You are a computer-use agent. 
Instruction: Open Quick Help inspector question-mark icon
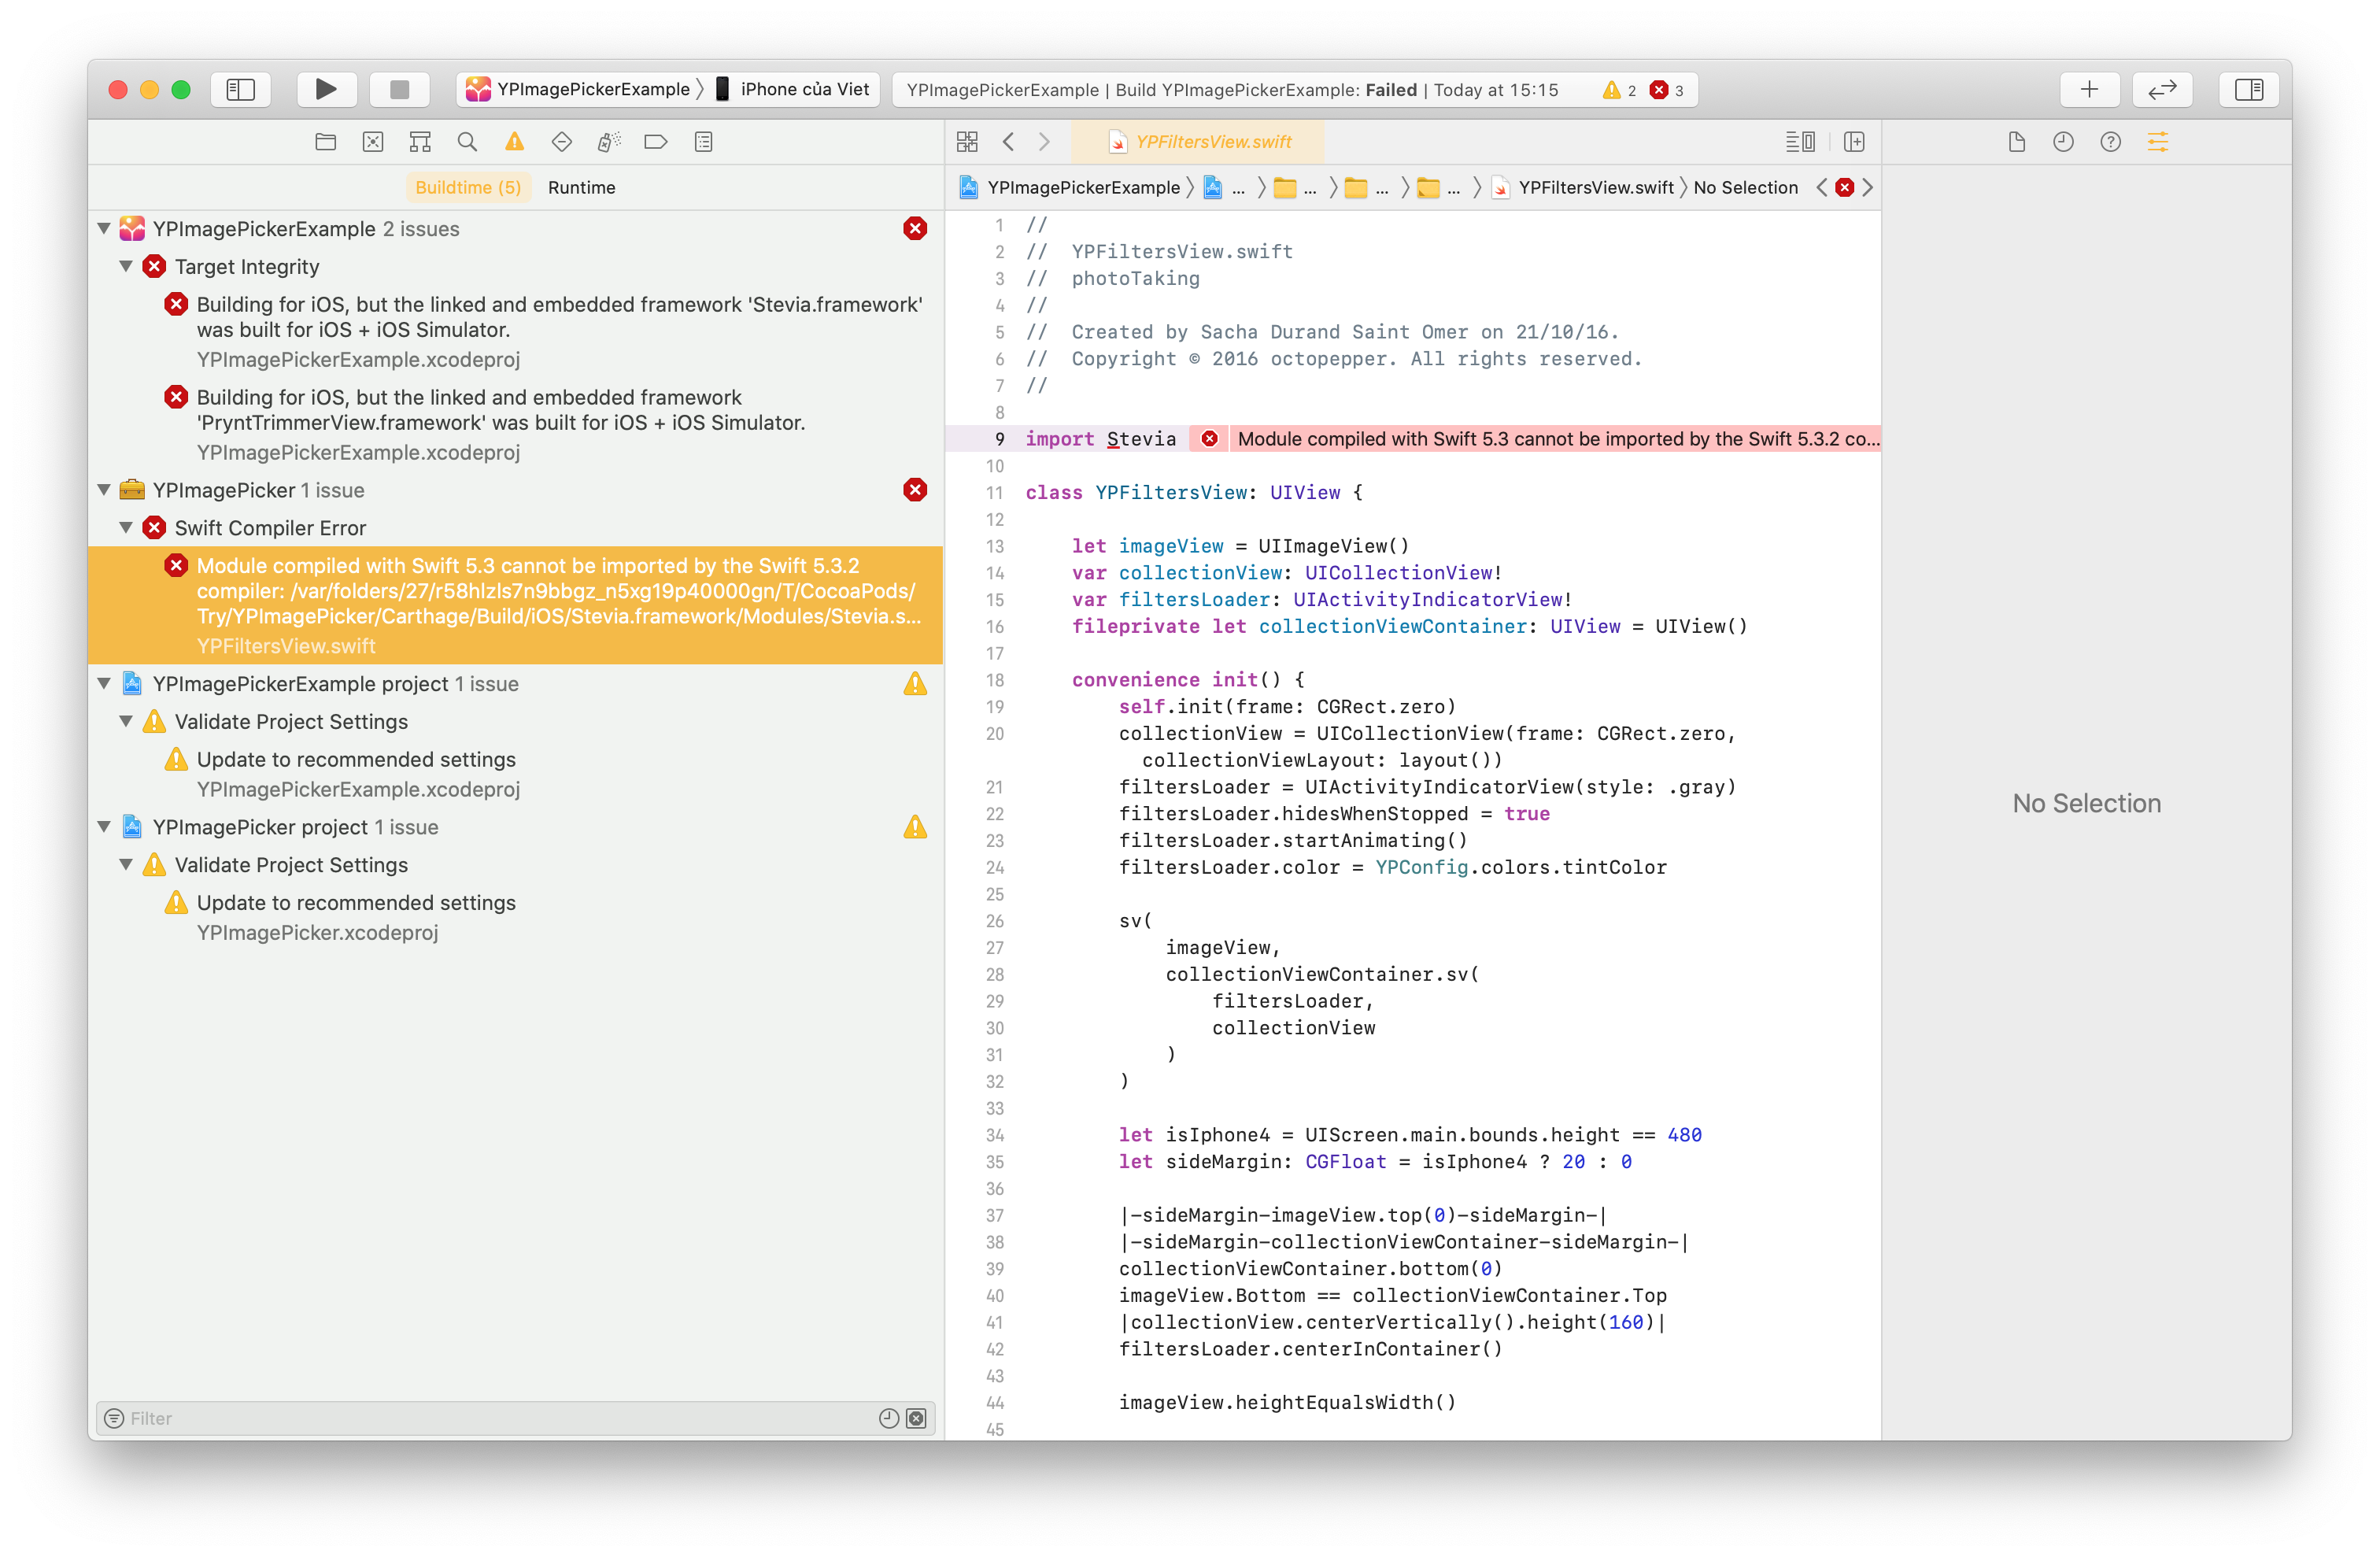[x=2111, y=141]
